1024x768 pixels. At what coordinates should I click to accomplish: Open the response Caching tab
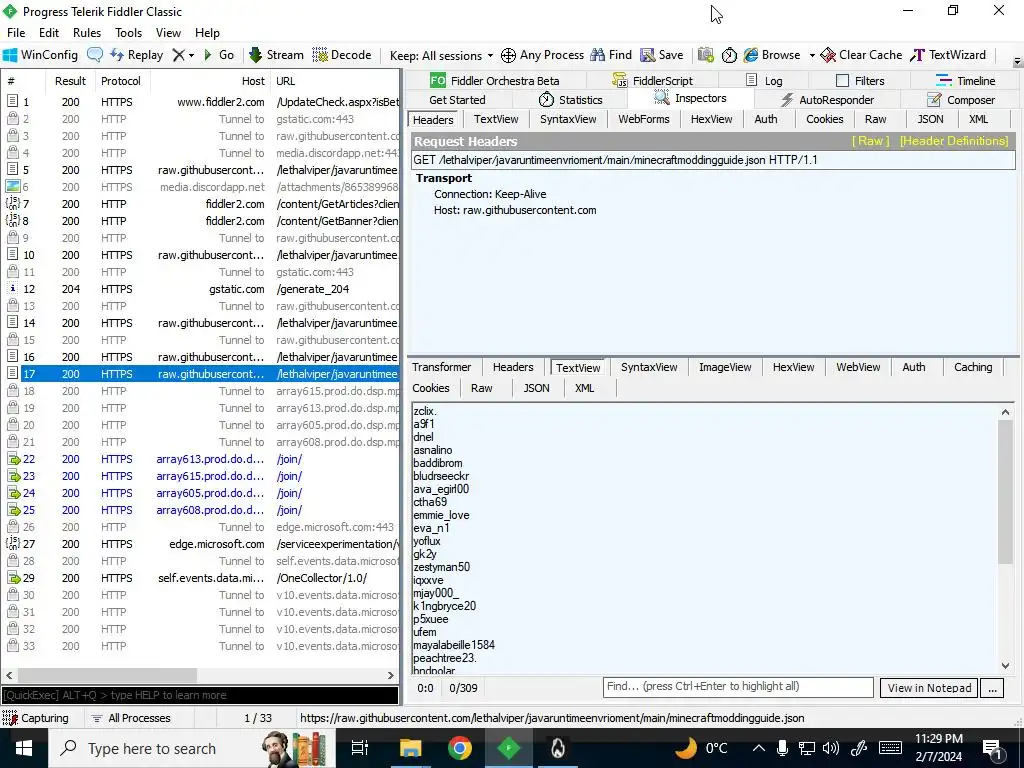click(x=972, y=367)
